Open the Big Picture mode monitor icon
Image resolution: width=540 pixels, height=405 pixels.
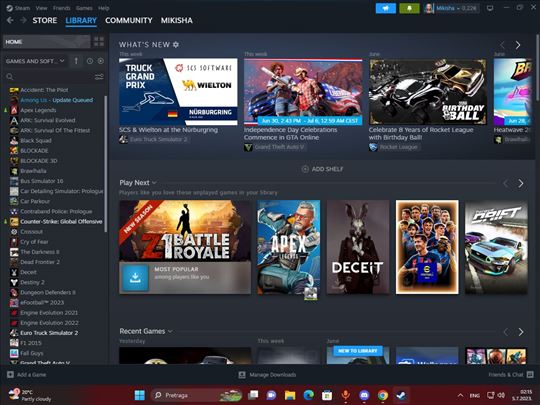(490, 8)
